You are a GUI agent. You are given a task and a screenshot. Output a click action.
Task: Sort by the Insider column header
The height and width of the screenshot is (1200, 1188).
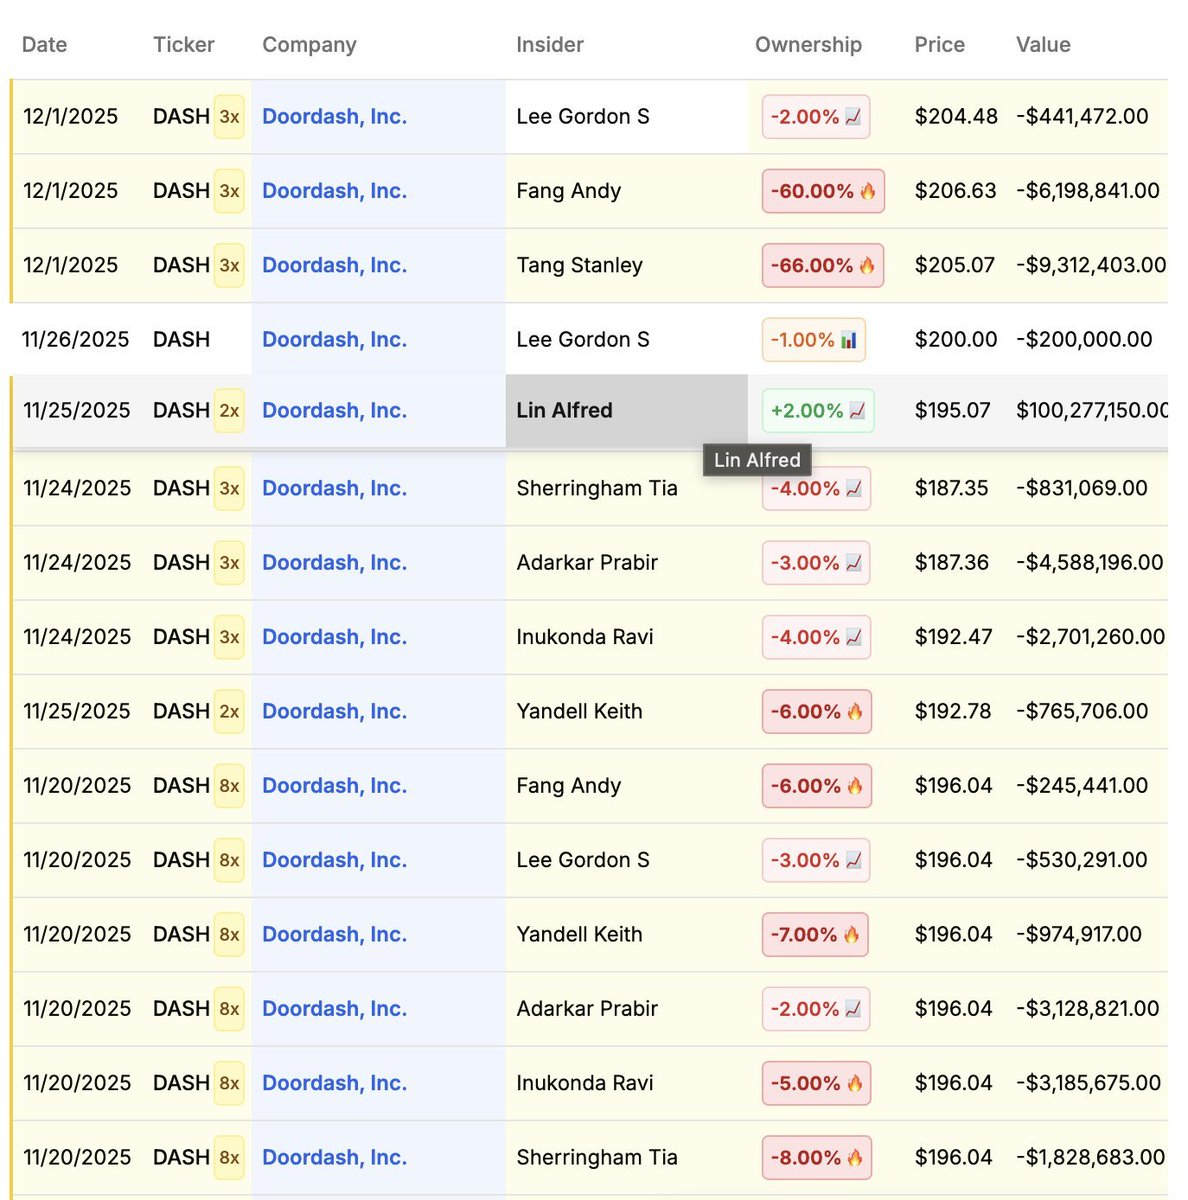coord(550,45)
